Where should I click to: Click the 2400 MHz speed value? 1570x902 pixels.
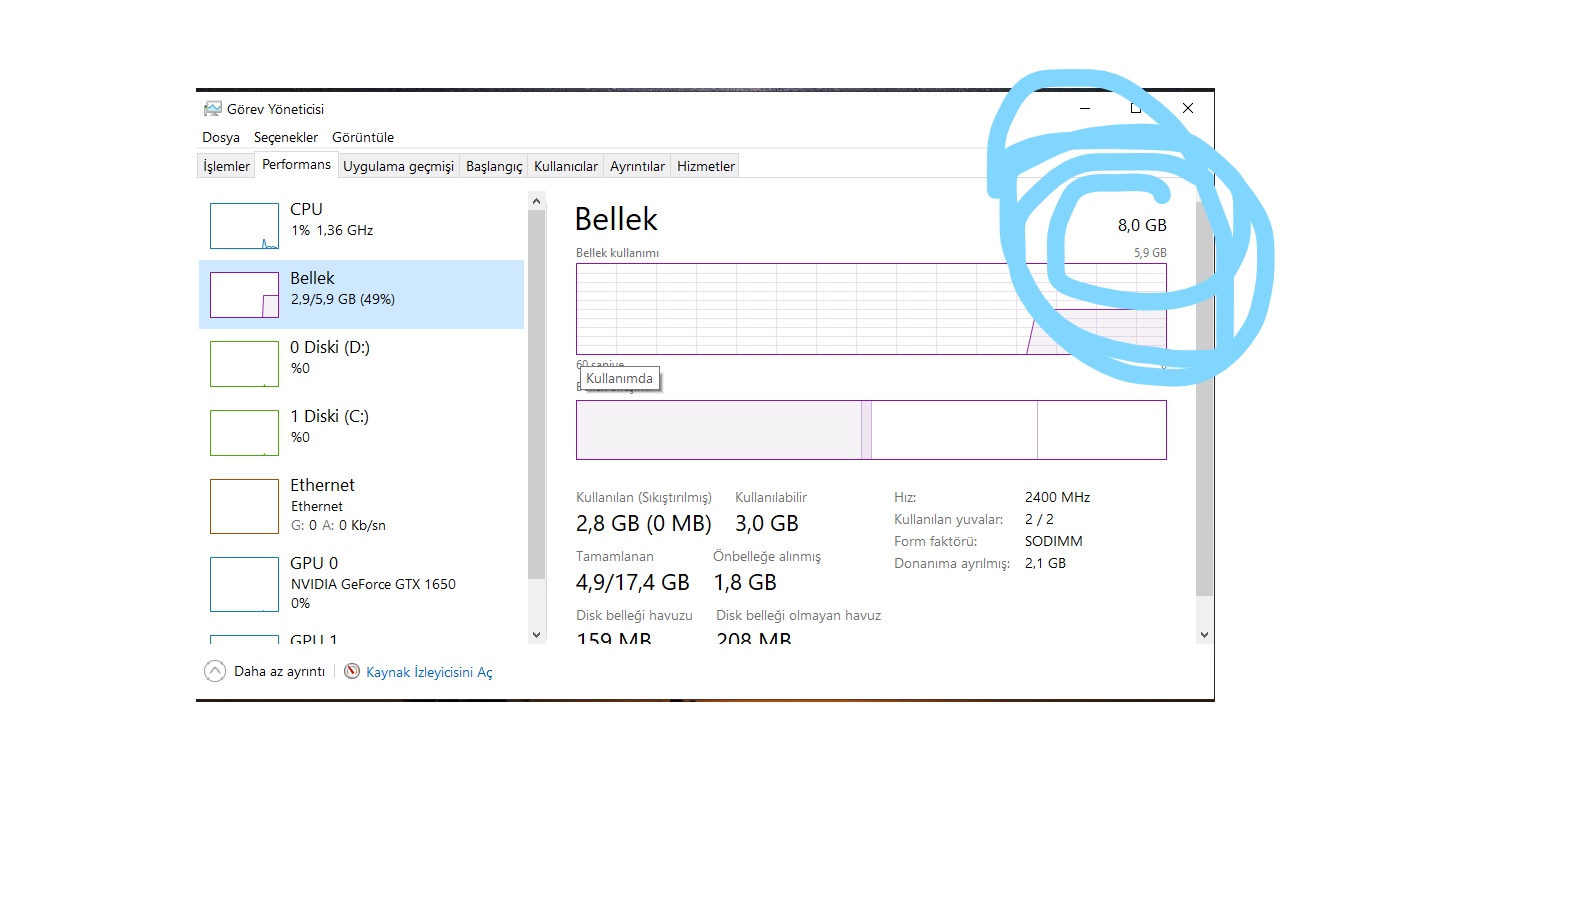coord(1057,497)
